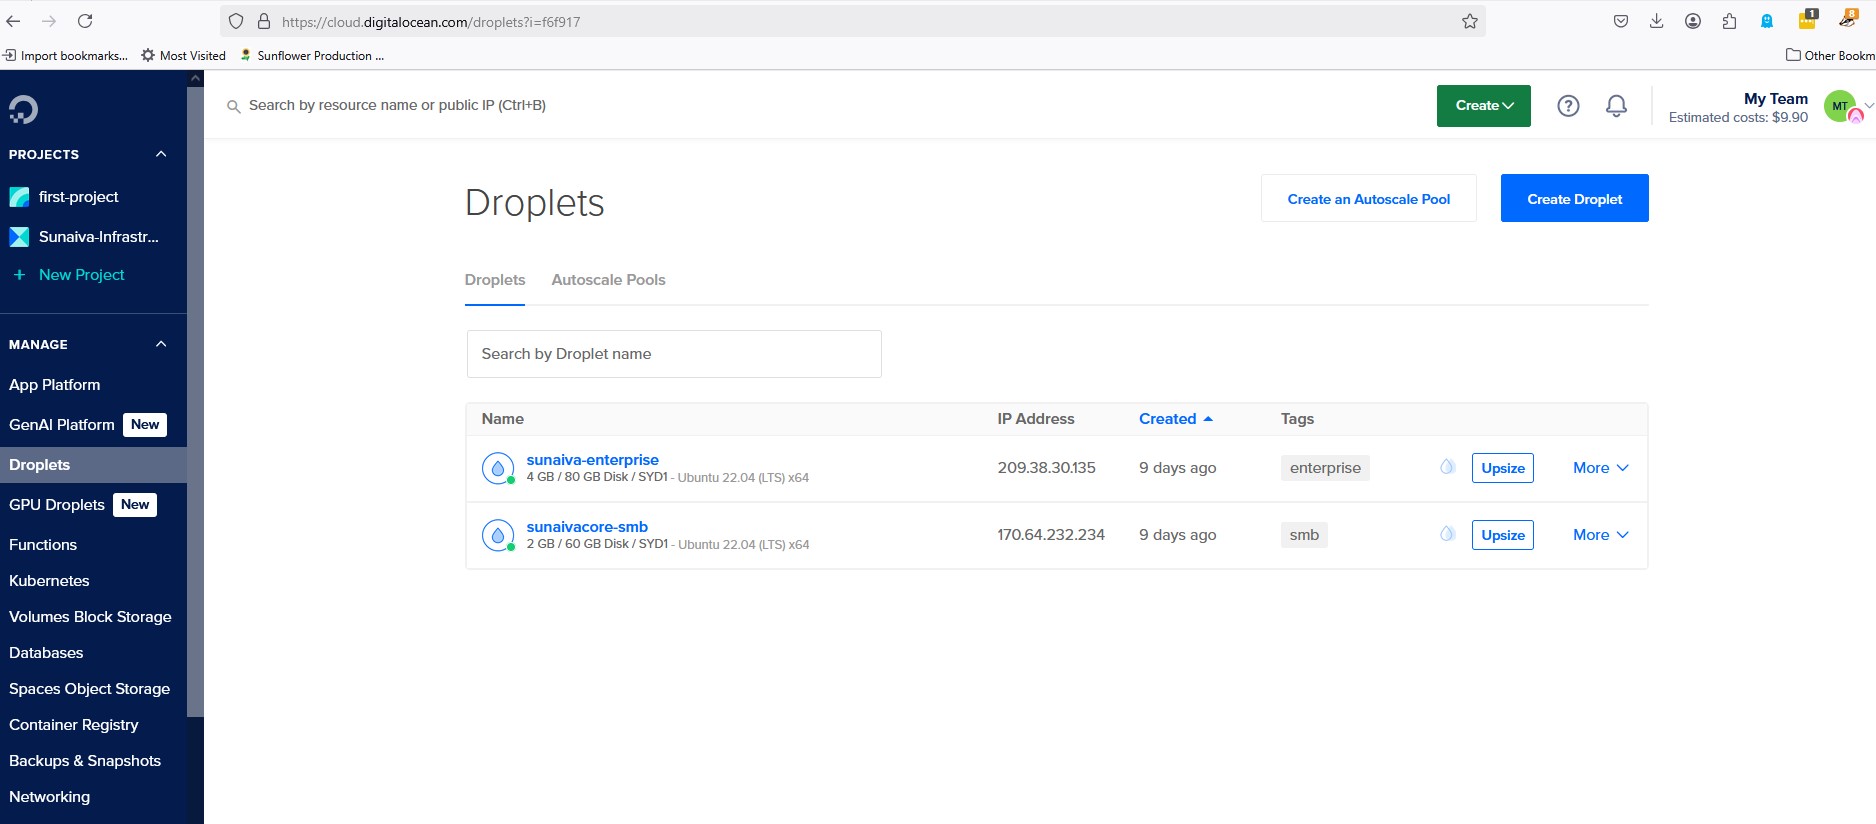Open the green Create dropdown
This screenshot has height=824, width=1876.
click(1483, 106)
